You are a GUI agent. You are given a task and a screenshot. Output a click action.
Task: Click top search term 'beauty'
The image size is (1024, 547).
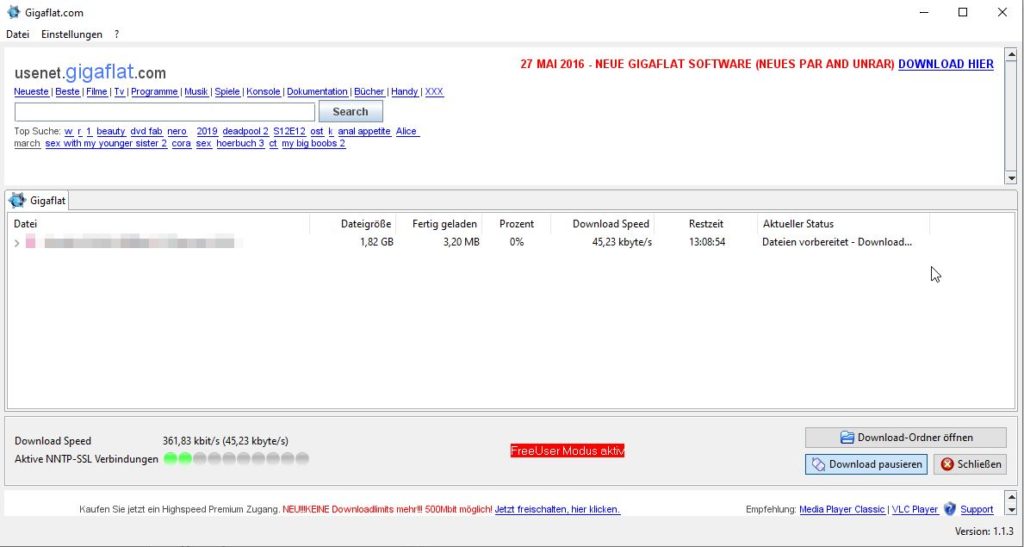[110, 131]
